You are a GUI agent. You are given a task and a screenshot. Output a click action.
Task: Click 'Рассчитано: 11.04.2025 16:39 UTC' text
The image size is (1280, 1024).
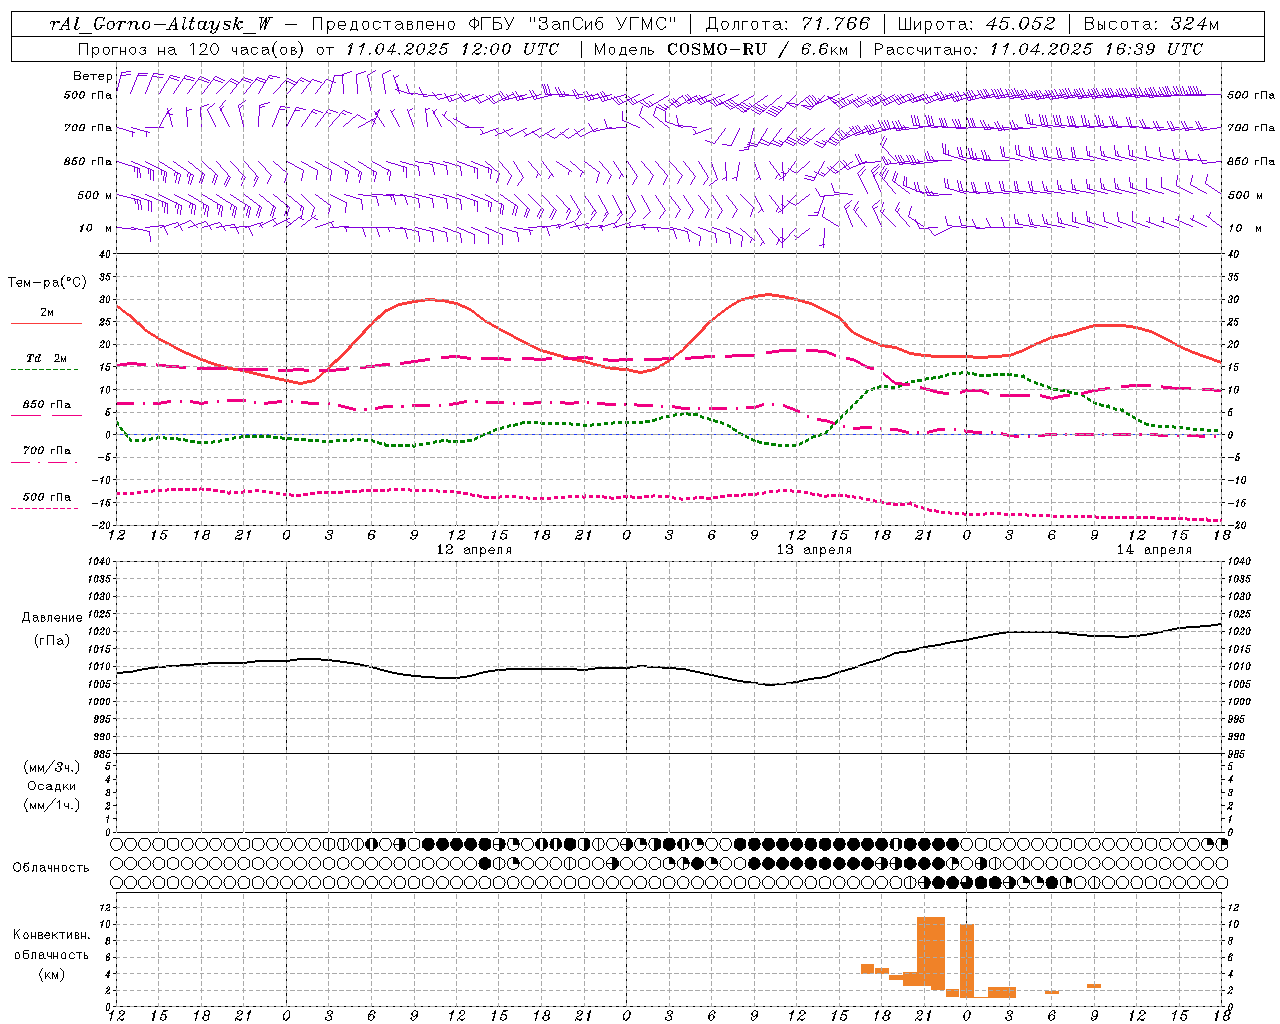coord(1038,49)
